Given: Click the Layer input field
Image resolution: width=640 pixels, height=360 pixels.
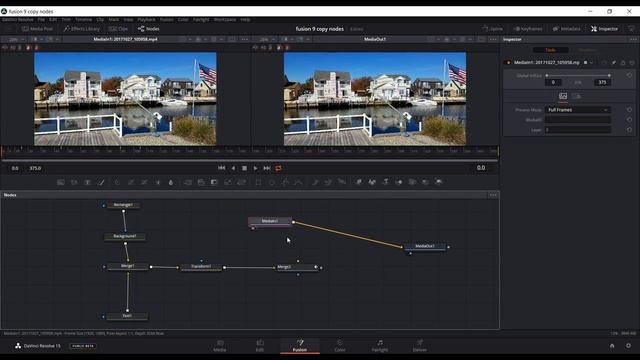Looking at the screenshot, I should click(x=578, y=130).
